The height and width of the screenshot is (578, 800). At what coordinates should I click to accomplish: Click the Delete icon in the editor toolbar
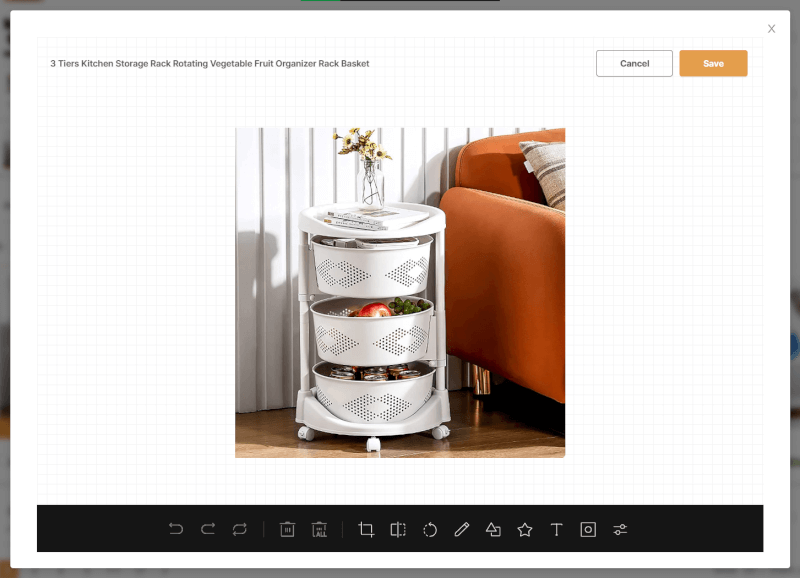(x=287, y=529)
